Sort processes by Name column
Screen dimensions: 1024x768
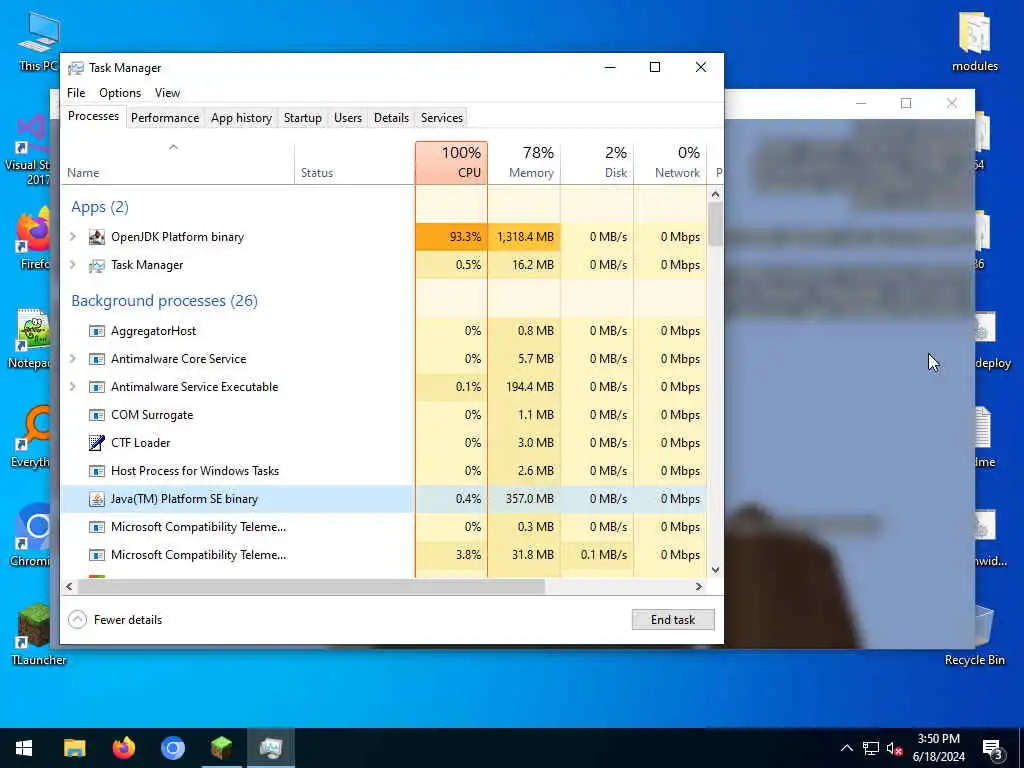tap(178, 163)
